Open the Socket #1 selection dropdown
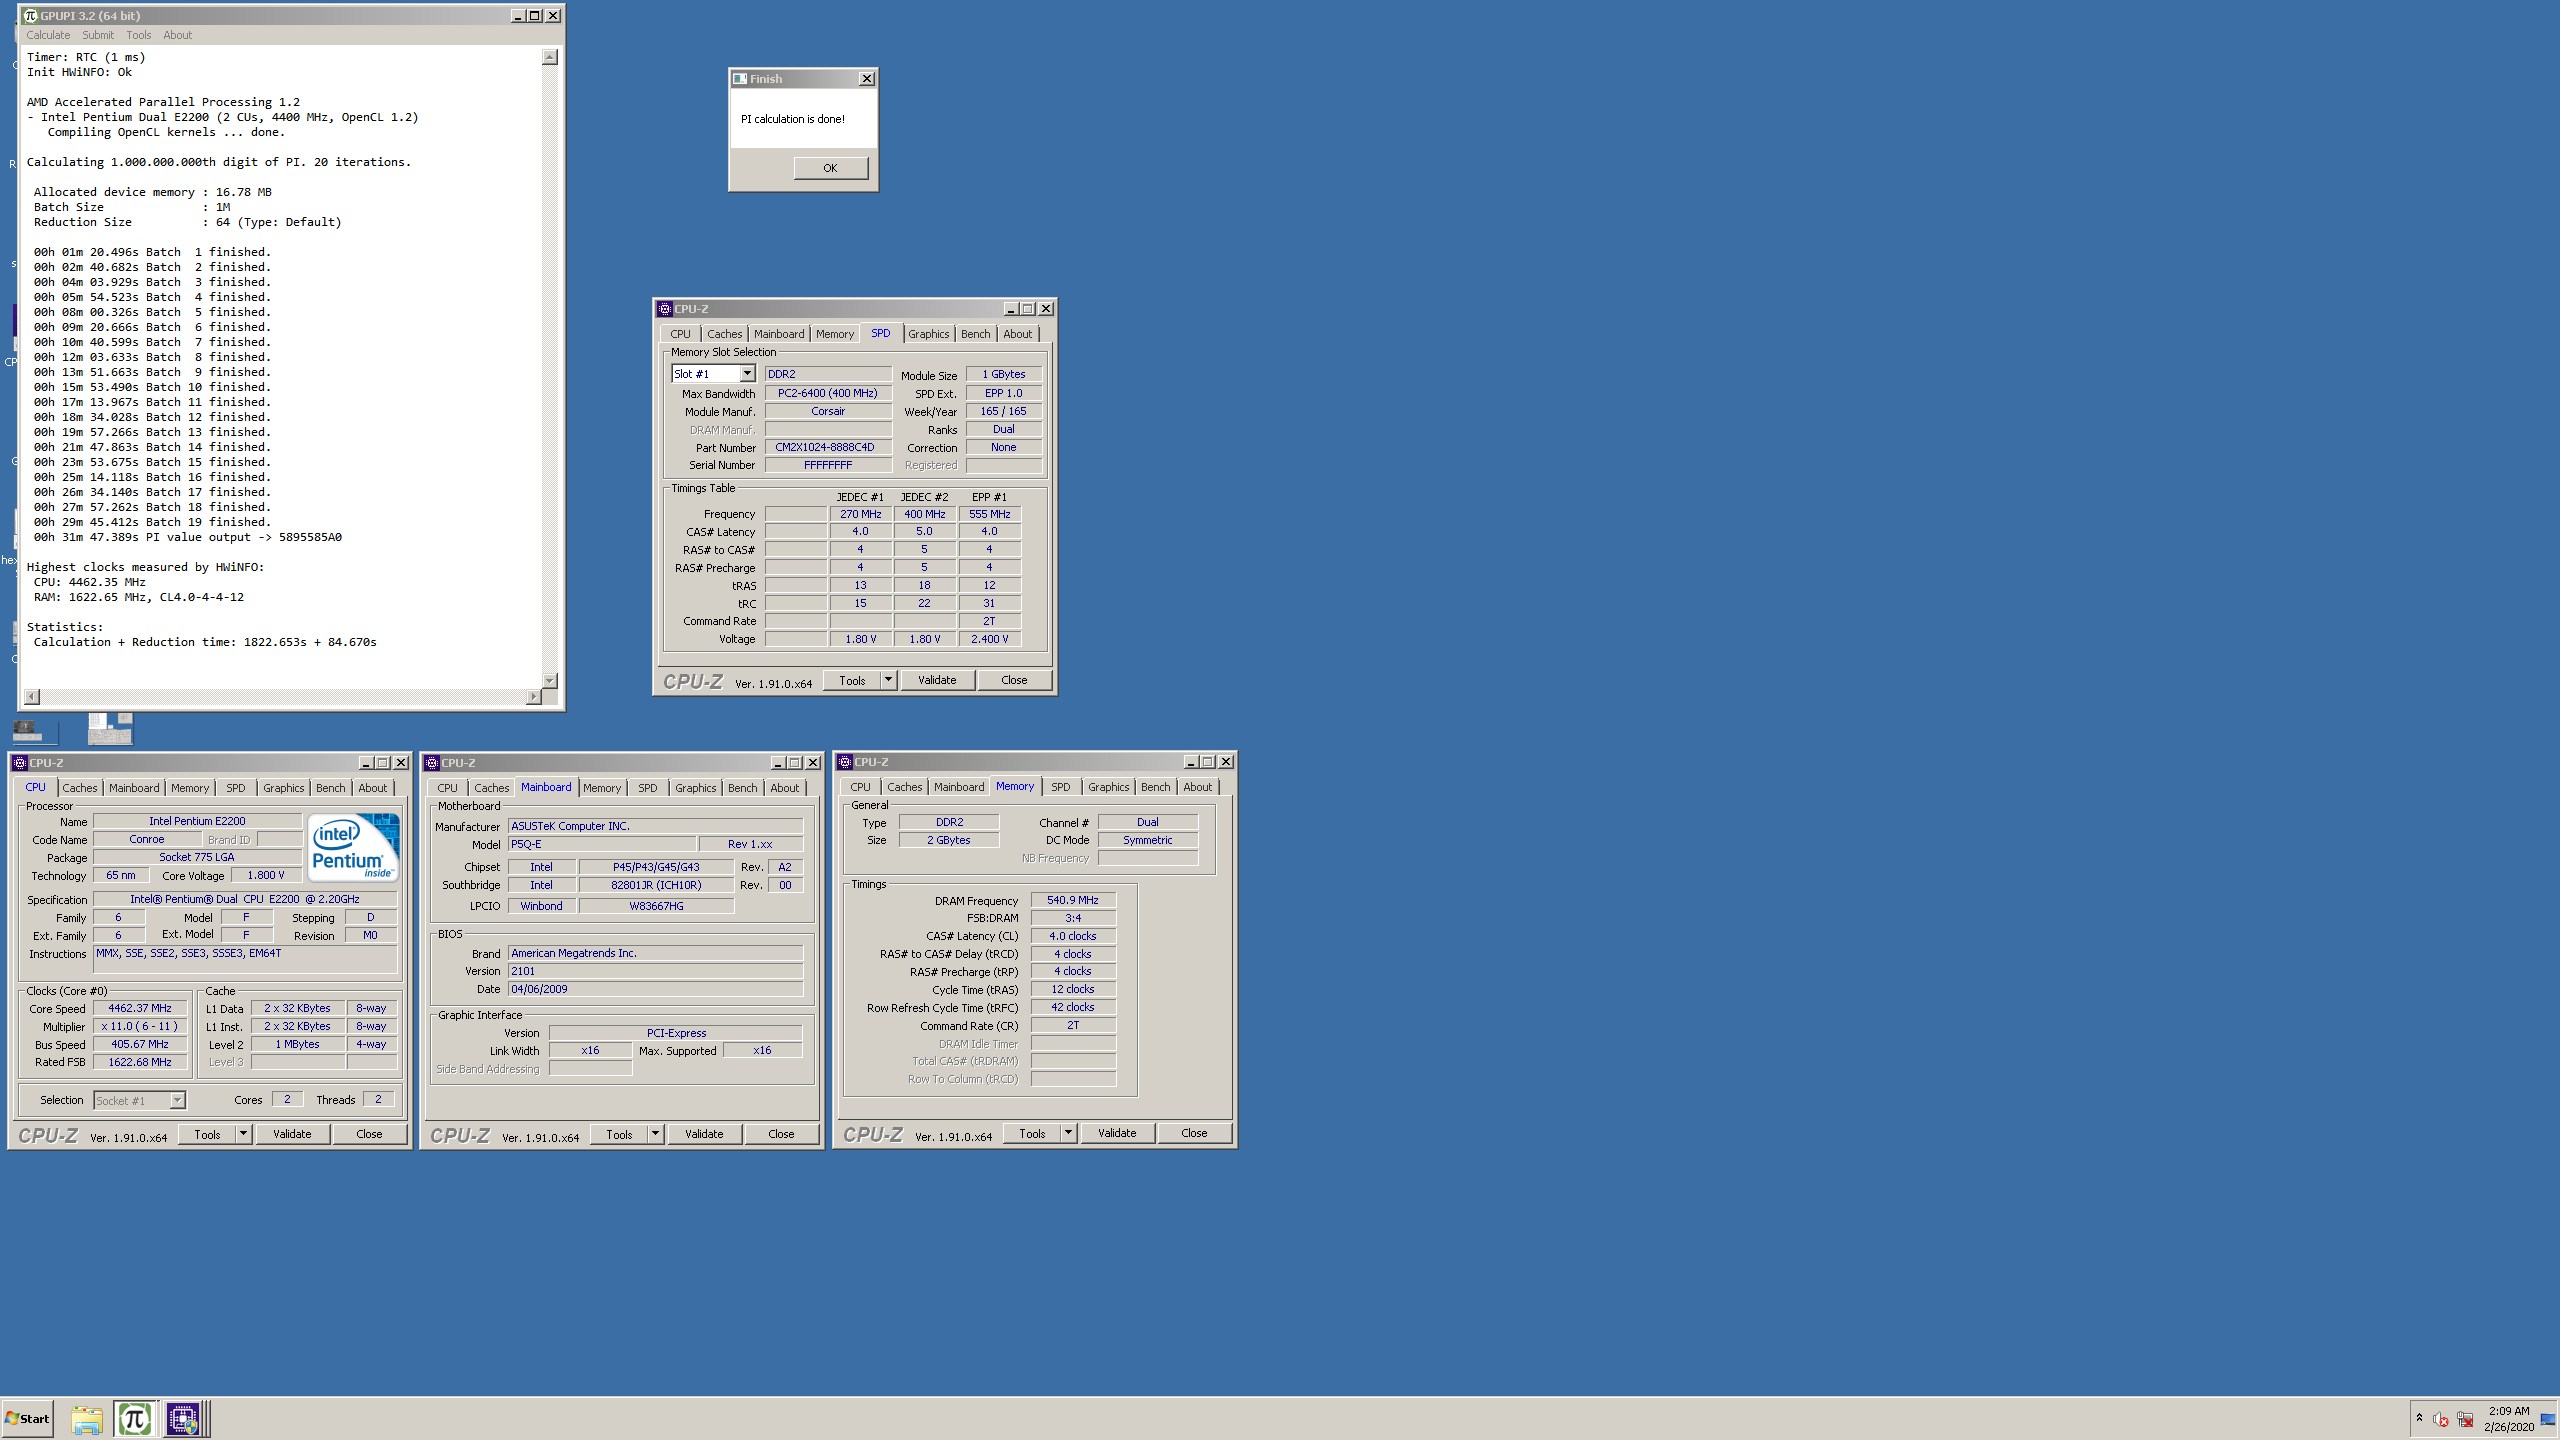Image resolution: width=2560 pixels, height=1440 pixels. [177, 1100]
